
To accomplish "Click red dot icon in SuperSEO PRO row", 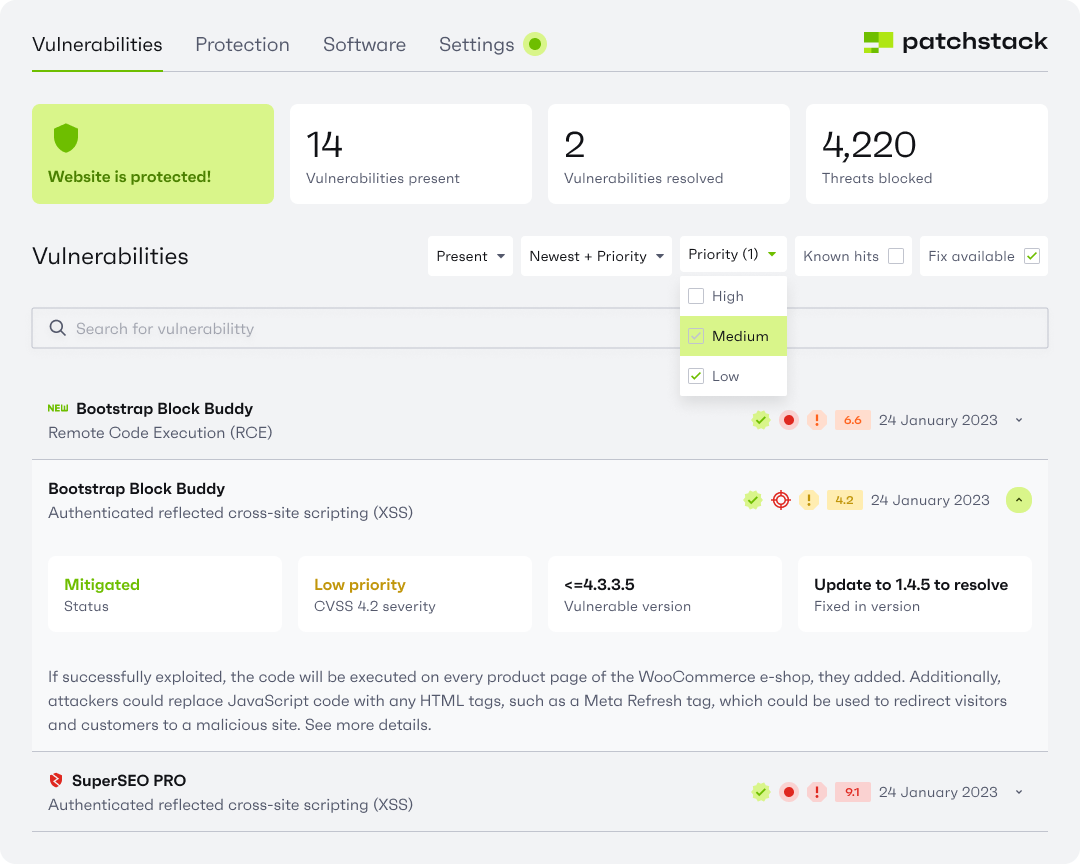I will point(789,792).
